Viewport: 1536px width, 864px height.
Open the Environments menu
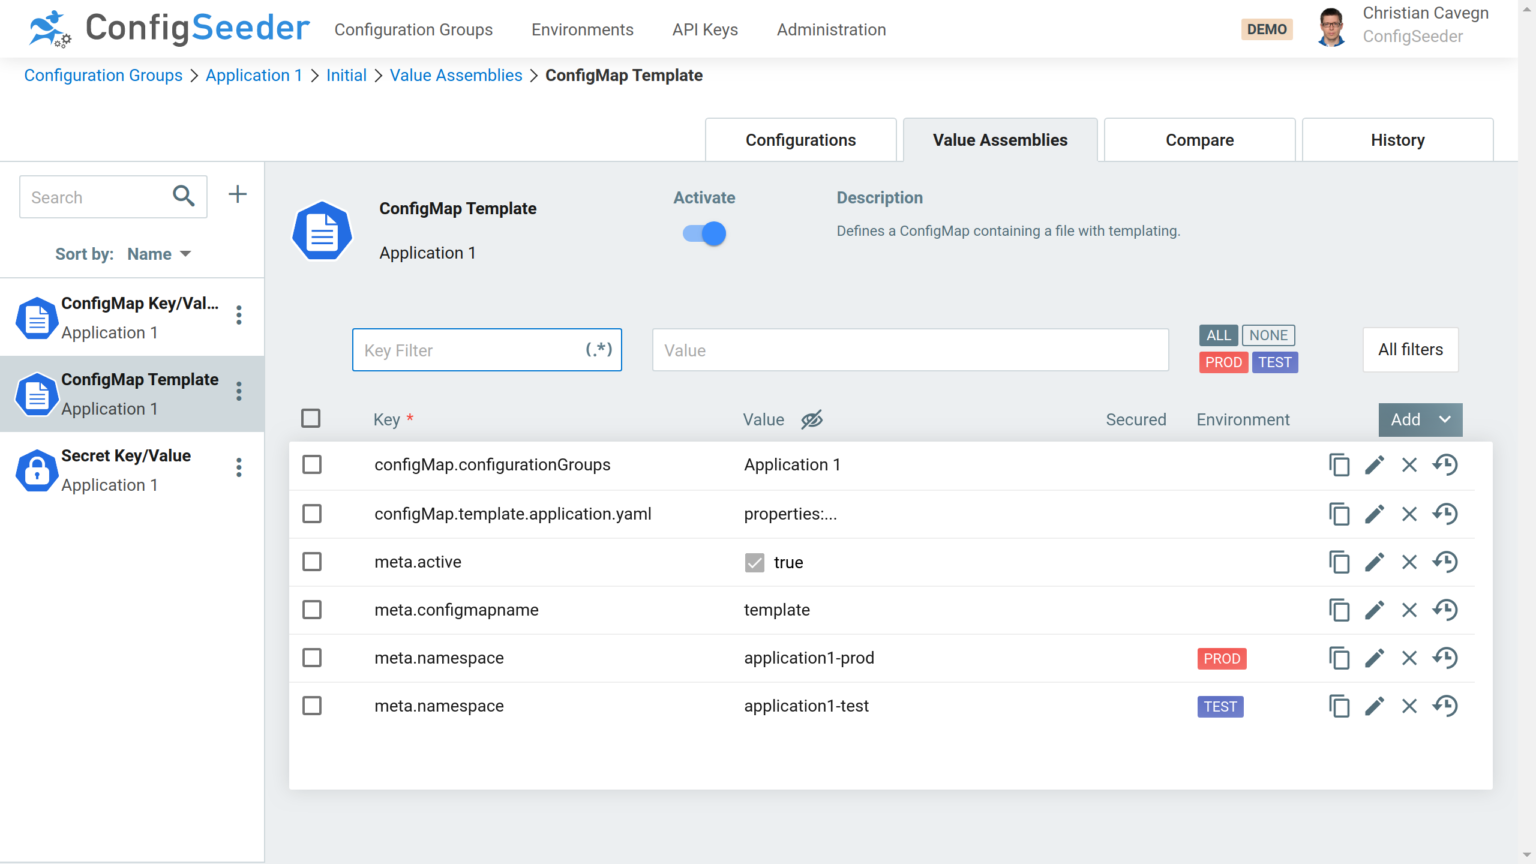point(582,30)
